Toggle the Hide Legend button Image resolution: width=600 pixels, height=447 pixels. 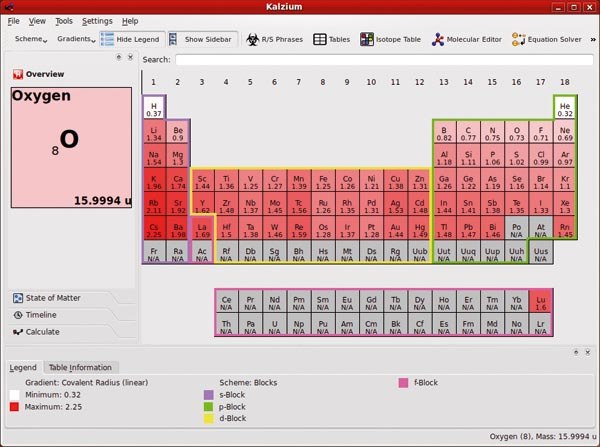[x=132, y=39]
